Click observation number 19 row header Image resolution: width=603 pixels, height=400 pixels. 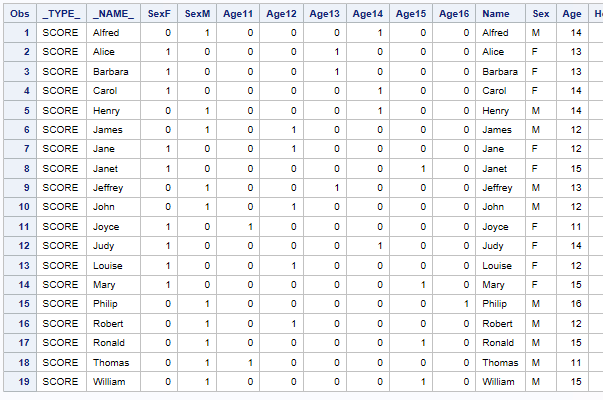click(19, 381)
